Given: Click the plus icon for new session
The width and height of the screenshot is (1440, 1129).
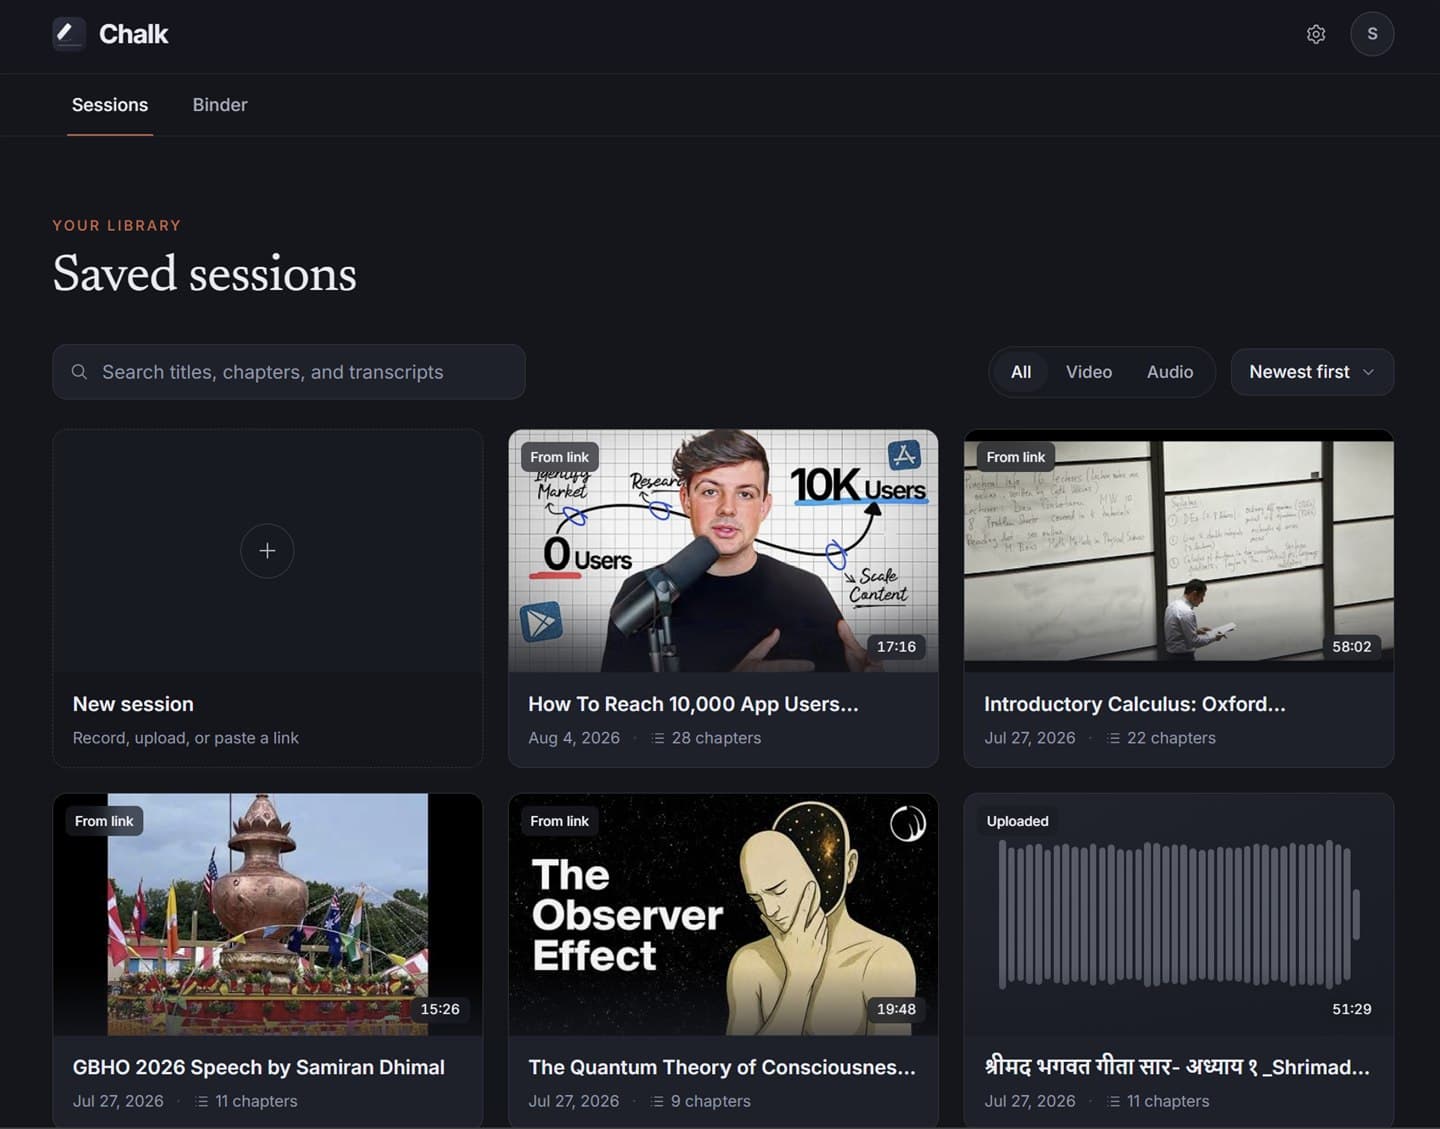Looking at the screenshot, I should [x=267, y=551].
